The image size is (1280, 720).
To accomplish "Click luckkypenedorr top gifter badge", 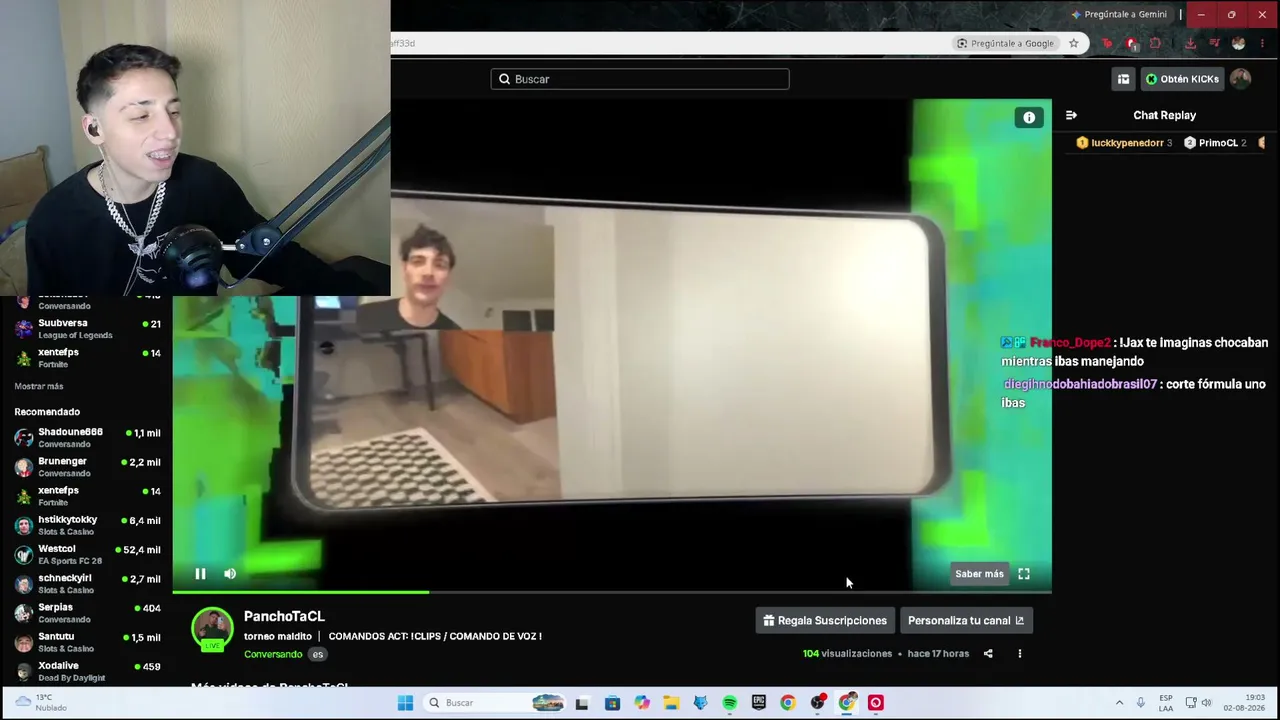I will tap(1124, 143).
